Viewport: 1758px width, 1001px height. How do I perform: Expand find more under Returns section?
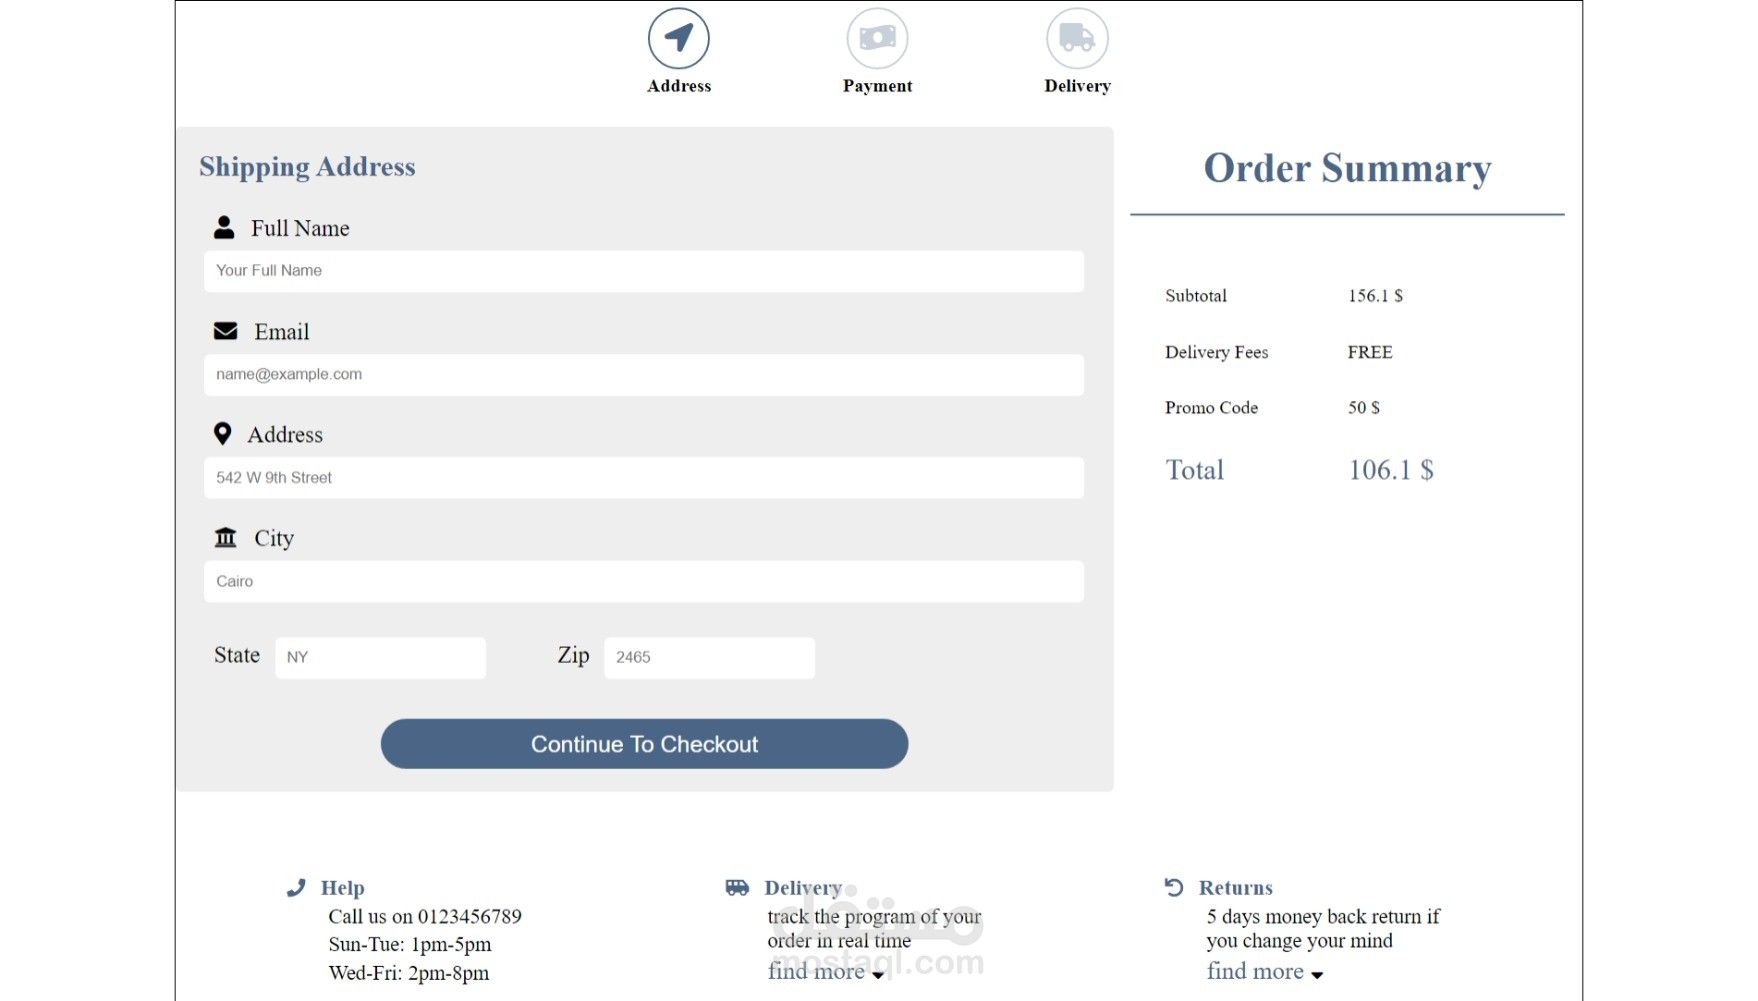(1265, 971)
